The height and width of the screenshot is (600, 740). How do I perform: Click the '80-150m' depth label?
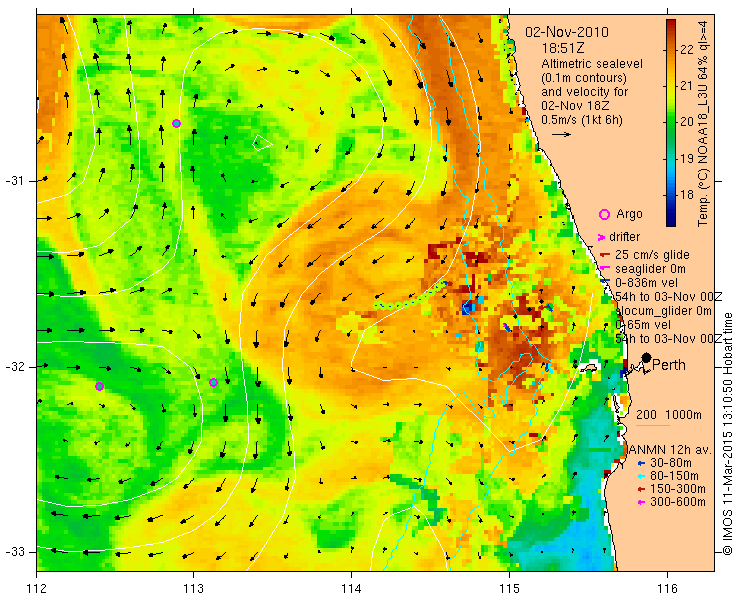[675, 476]
